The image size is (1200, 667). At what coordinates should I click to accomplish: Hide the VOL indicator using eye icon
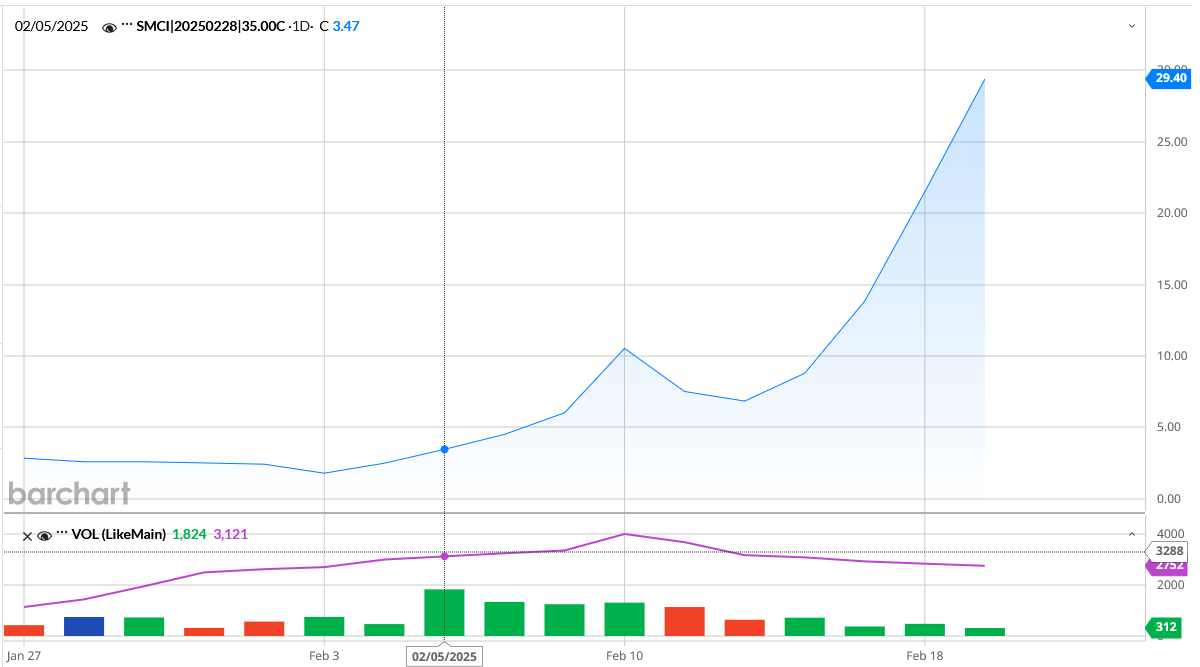(44, 535)
